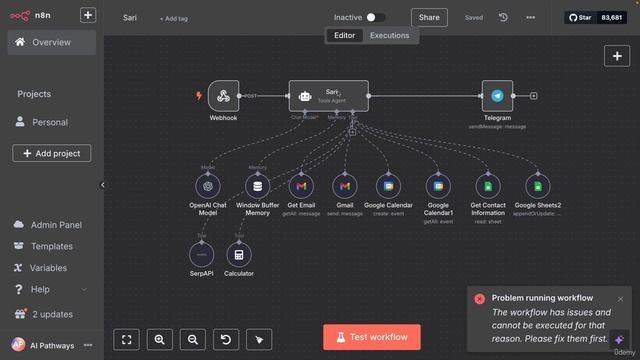Open workflow history
This screenshot has width=640, height=360.
pyautogui.click(x=503, y=17)
